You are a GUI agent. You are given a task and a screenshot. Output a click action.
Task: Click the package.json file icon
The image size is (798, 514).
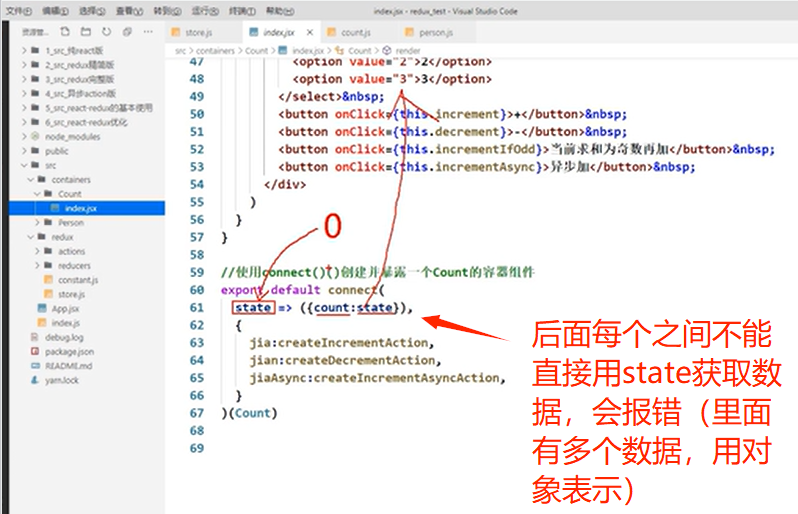(x=35, y=352)
